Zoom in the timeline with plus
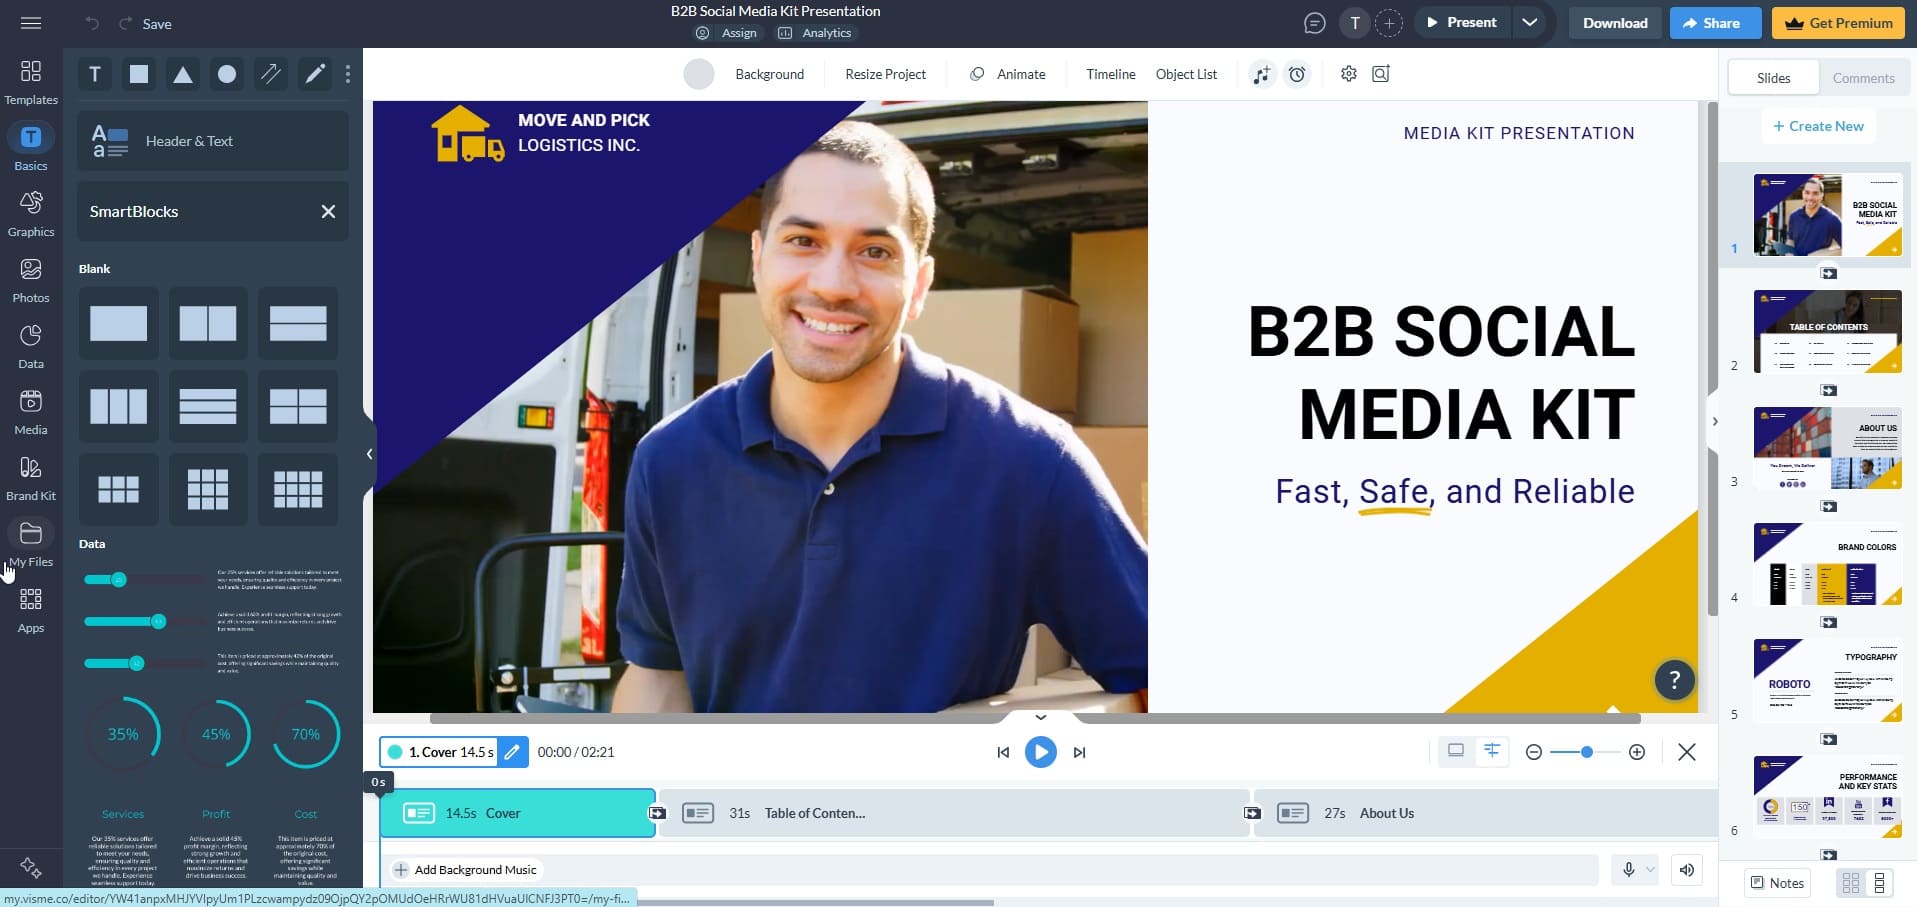 (1637, 752)
